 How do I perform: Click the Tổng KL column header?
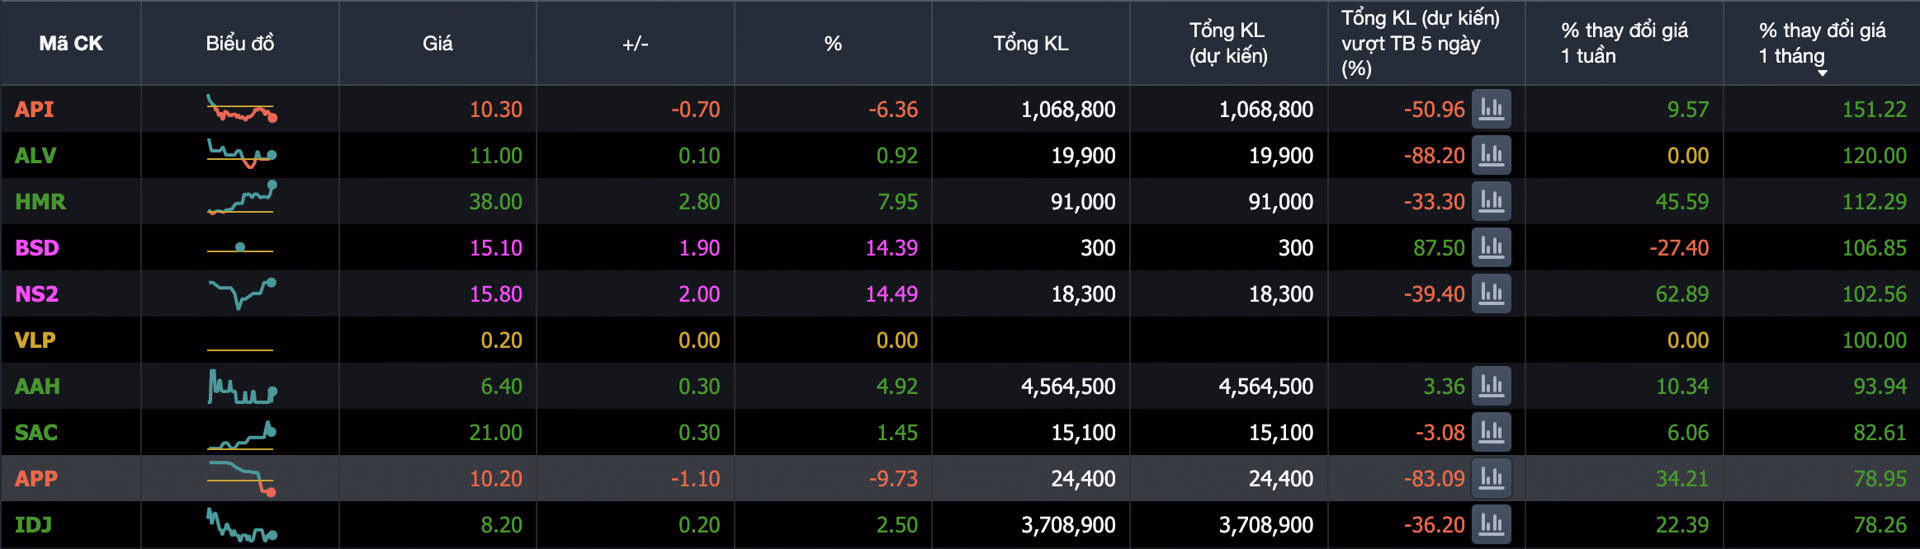tap(1030, 43)
